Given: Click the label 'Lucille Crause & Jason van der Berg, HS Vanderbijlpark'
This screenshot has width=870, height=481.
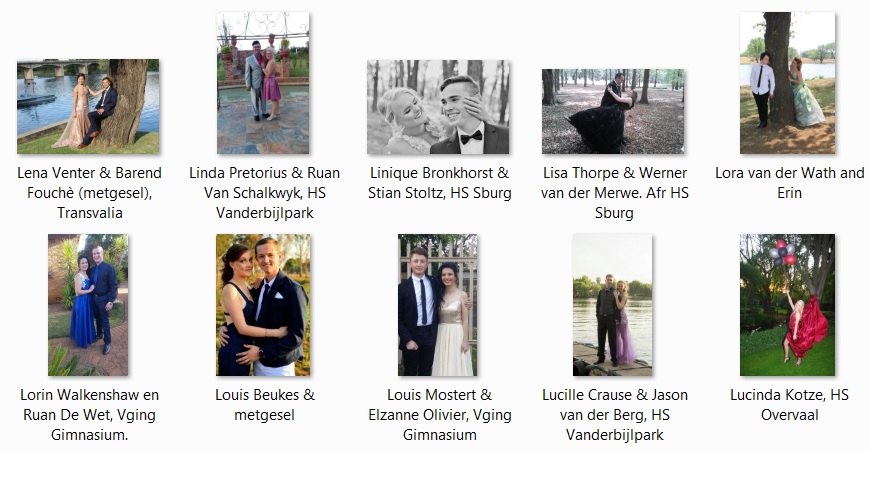Looking at the screenshot, I should click(614, 414).
